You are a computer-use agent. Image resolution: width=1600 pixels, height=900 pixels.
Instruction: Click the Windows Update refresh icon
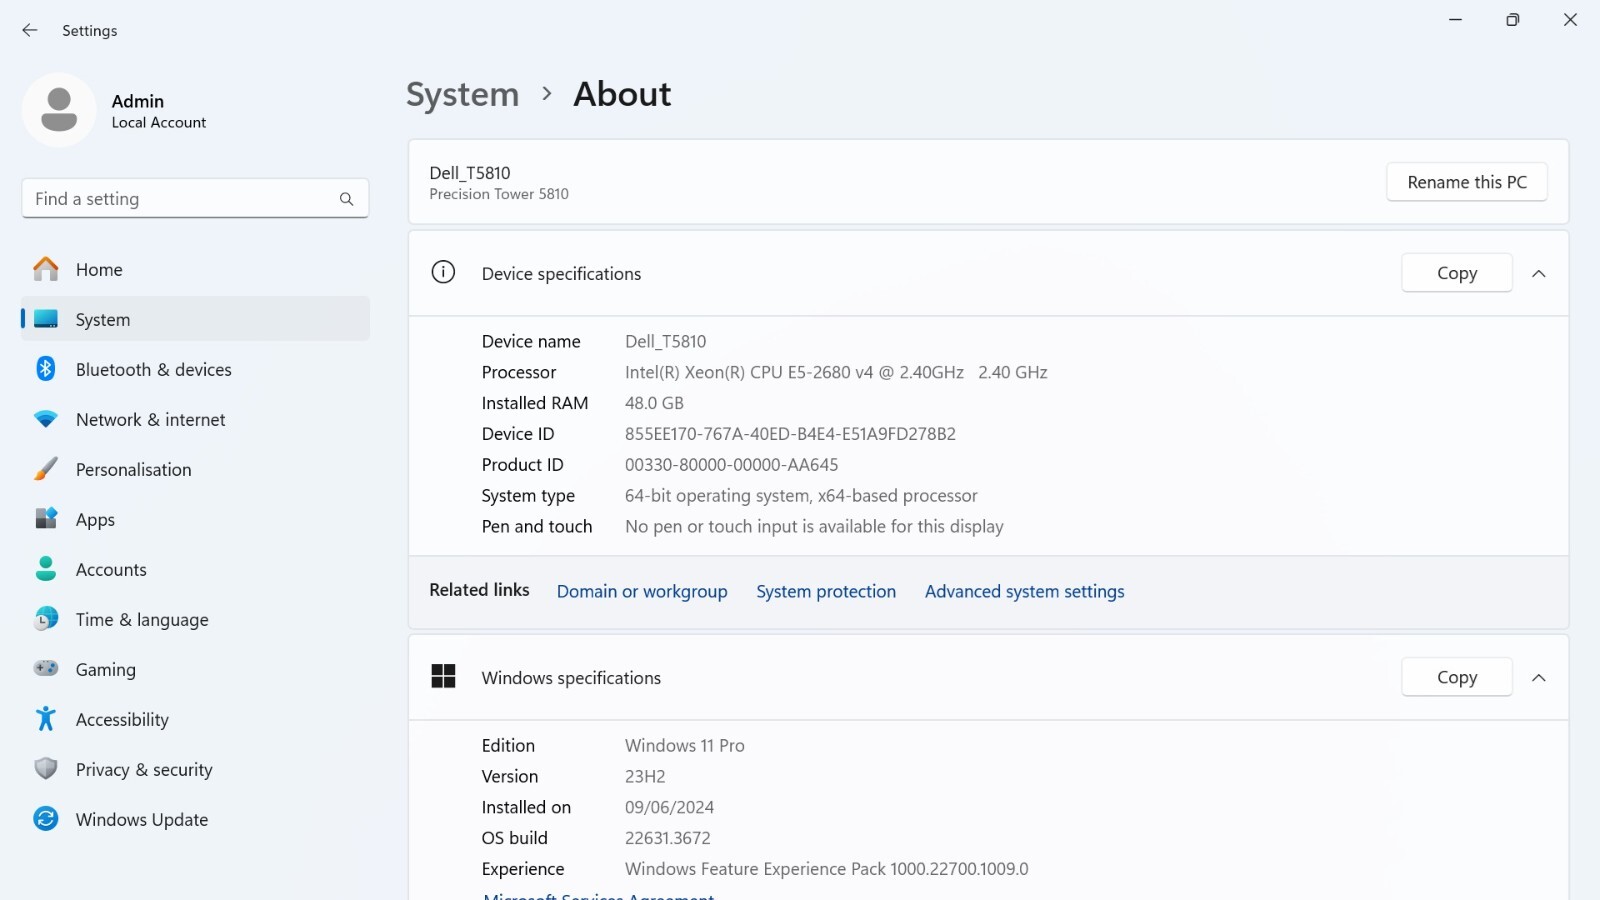46,819
